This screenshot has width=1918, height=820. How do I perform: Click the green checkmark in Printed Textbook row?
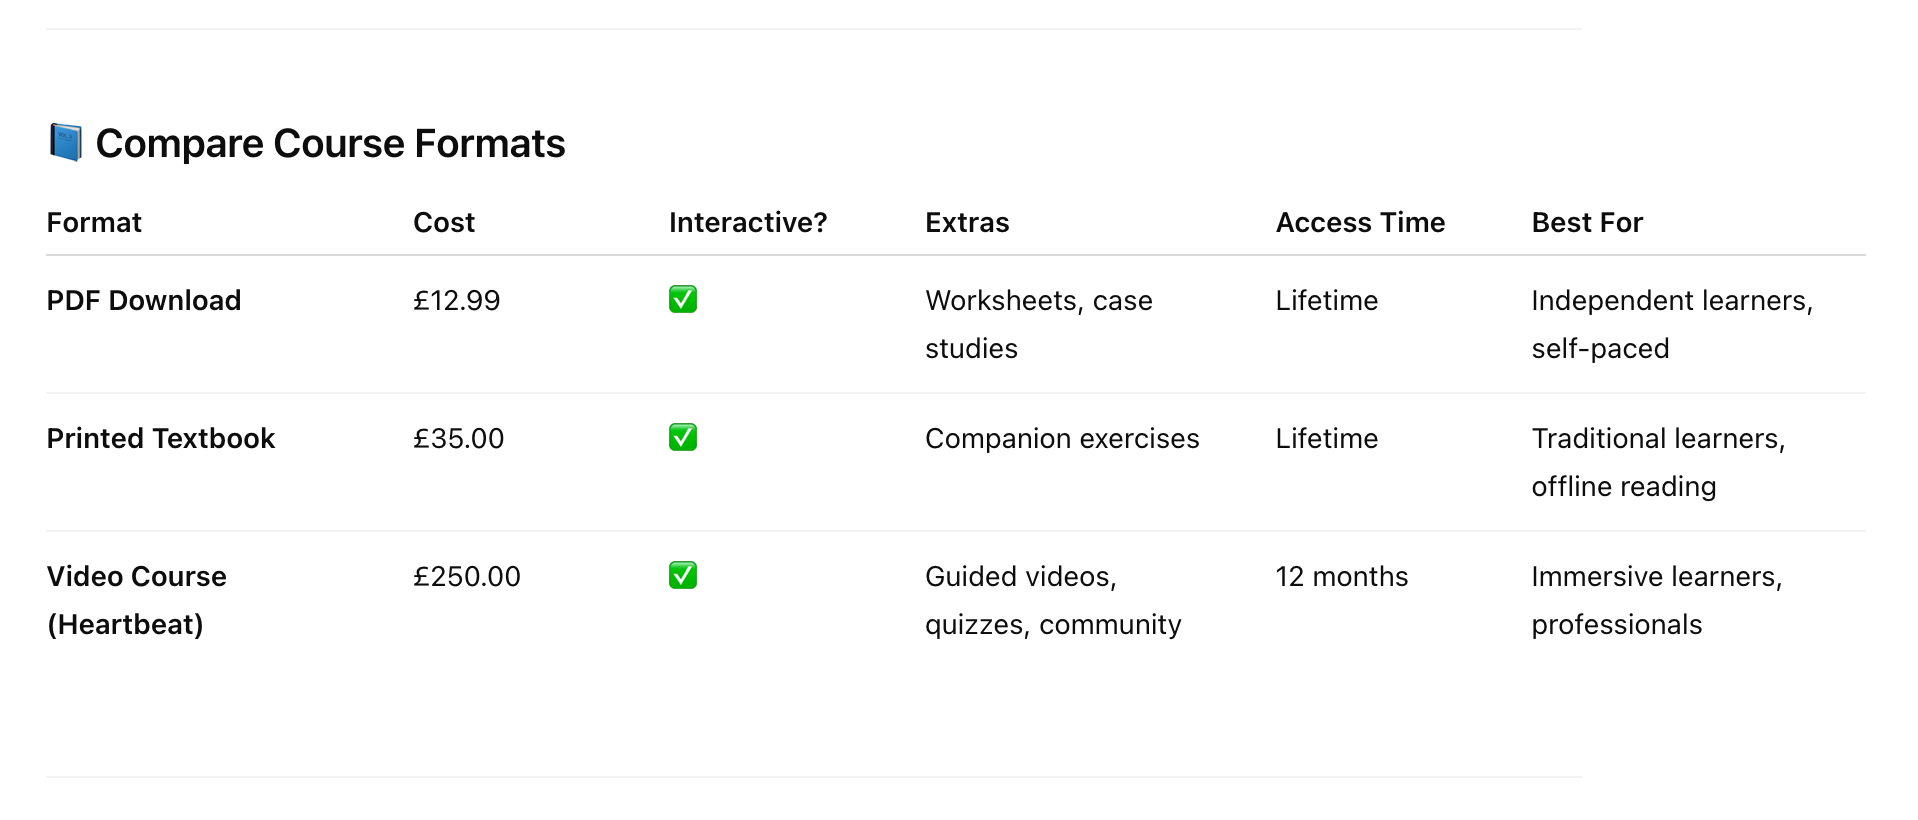[x=683, y=437]
